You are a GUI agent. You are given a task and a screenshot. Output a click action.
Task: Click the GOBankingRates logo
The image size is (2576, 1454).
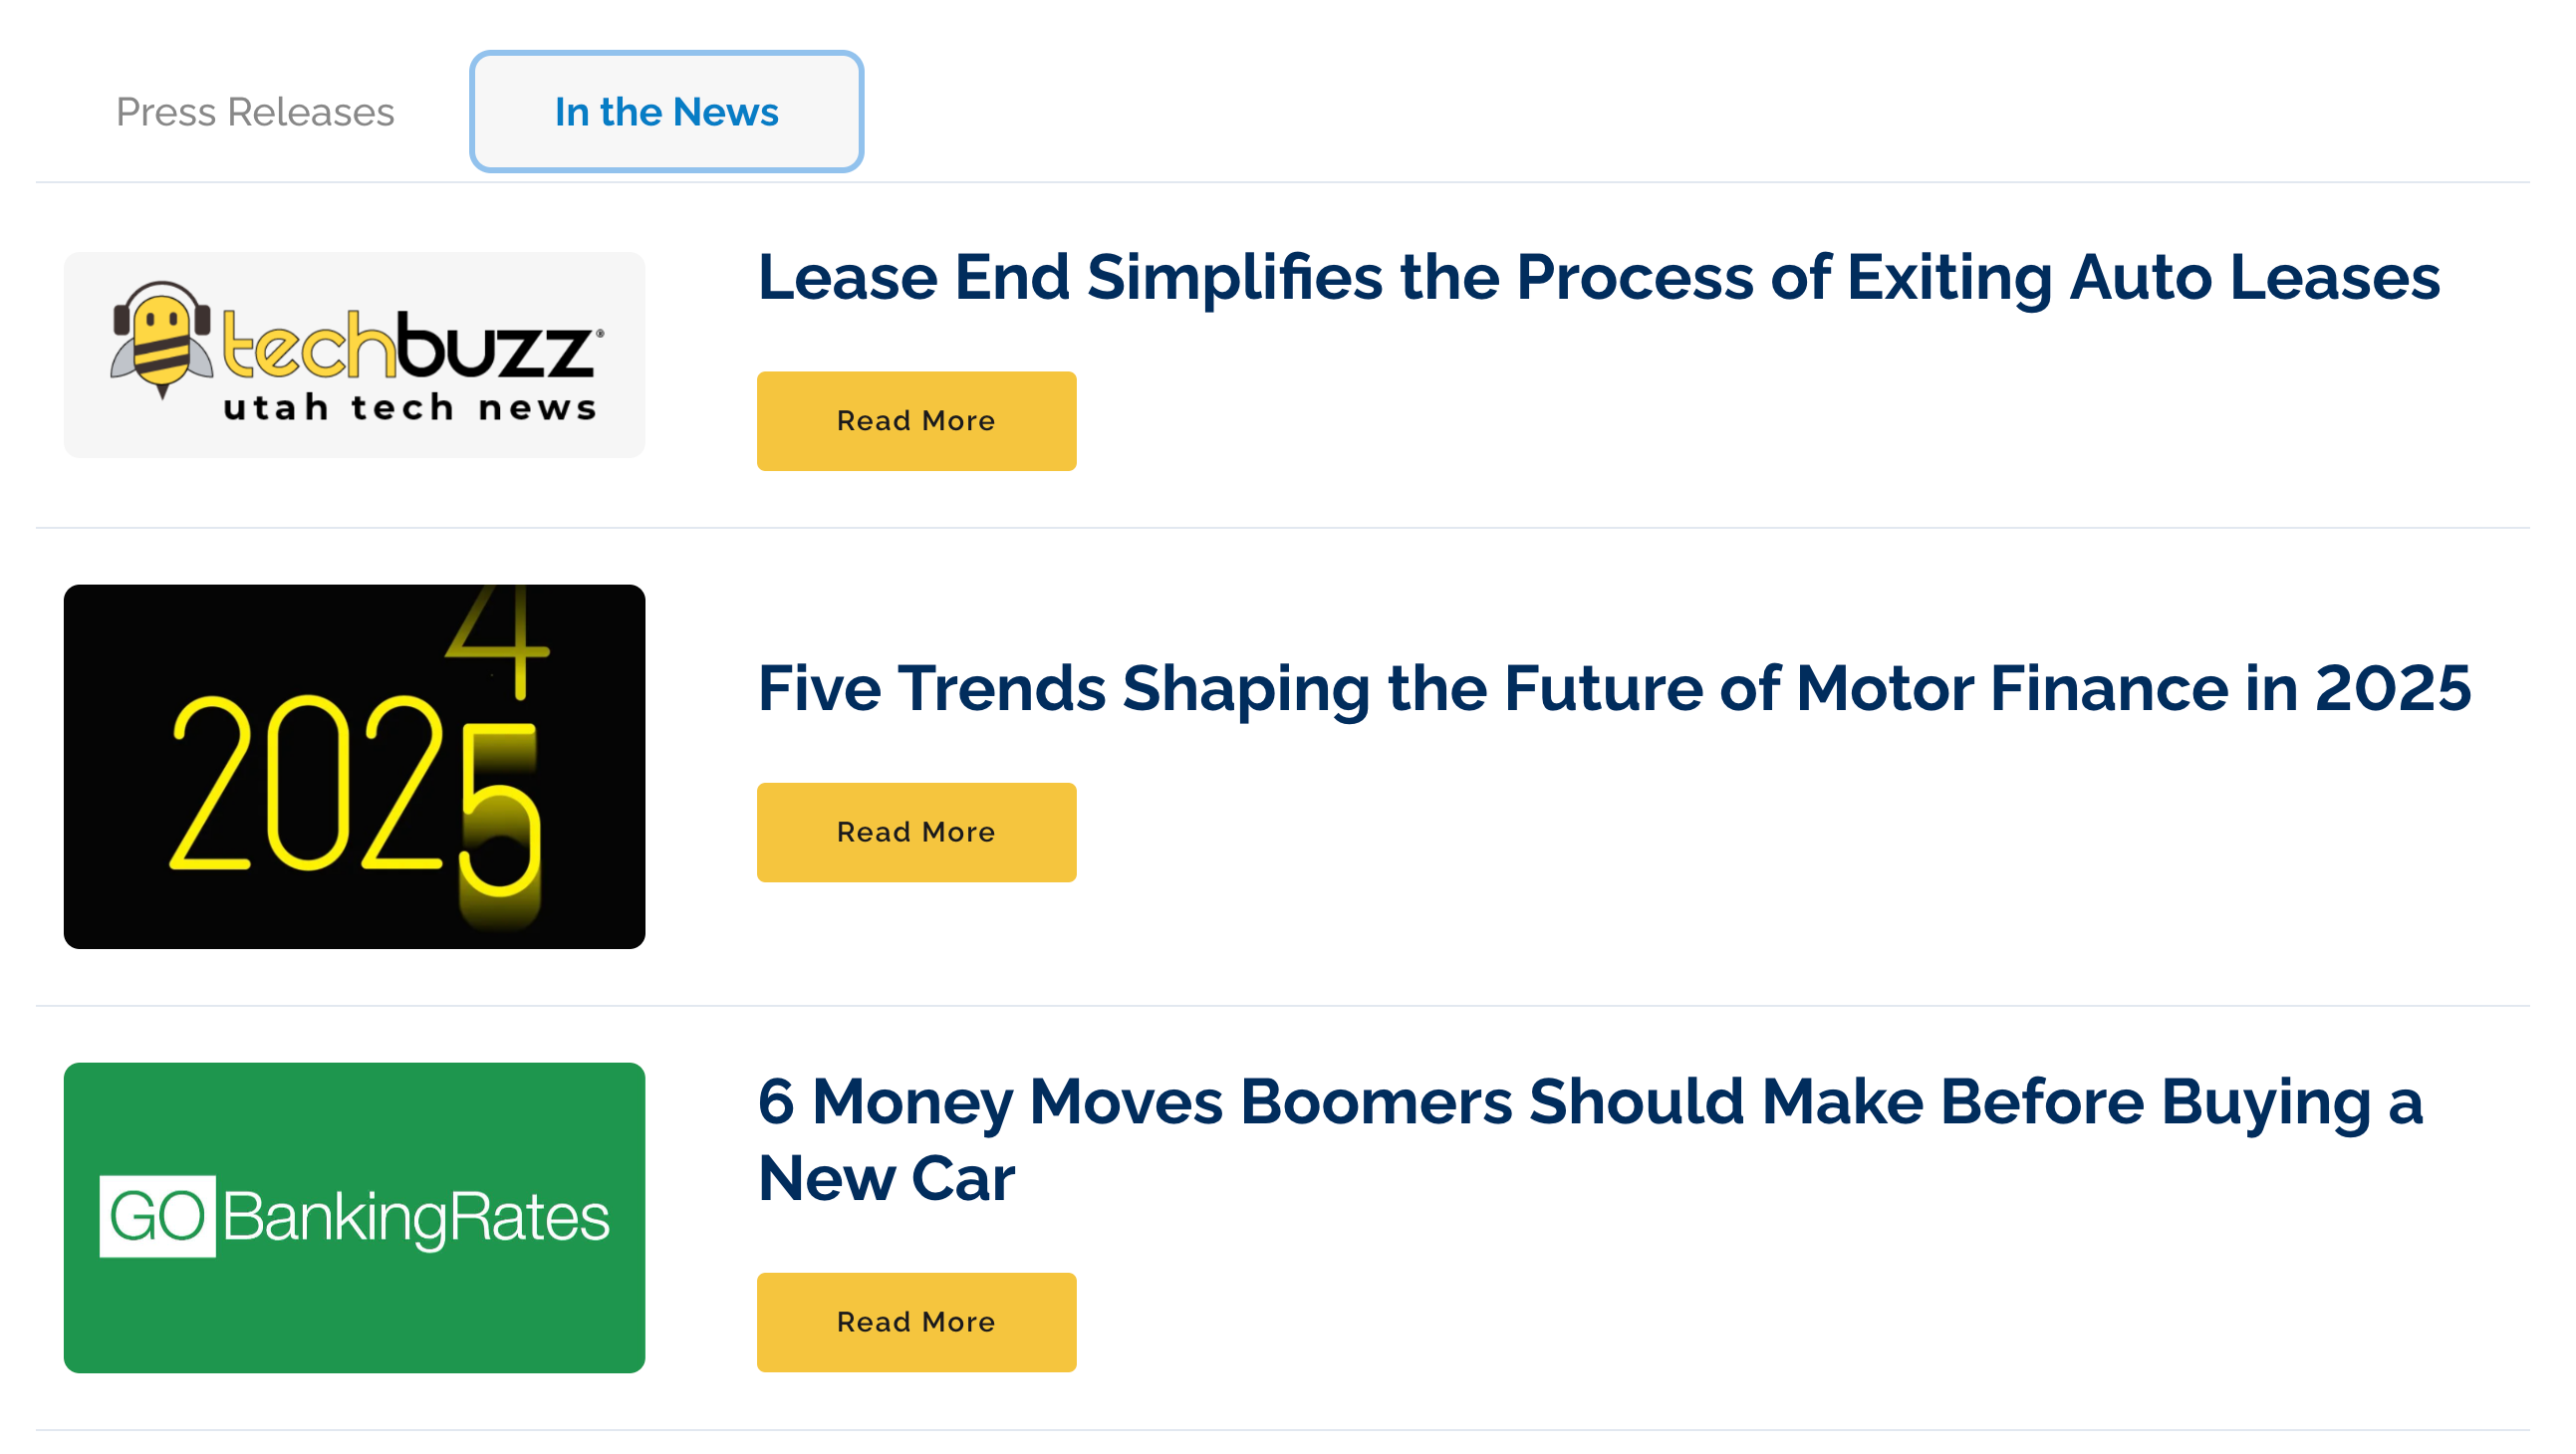[353, 1216]
